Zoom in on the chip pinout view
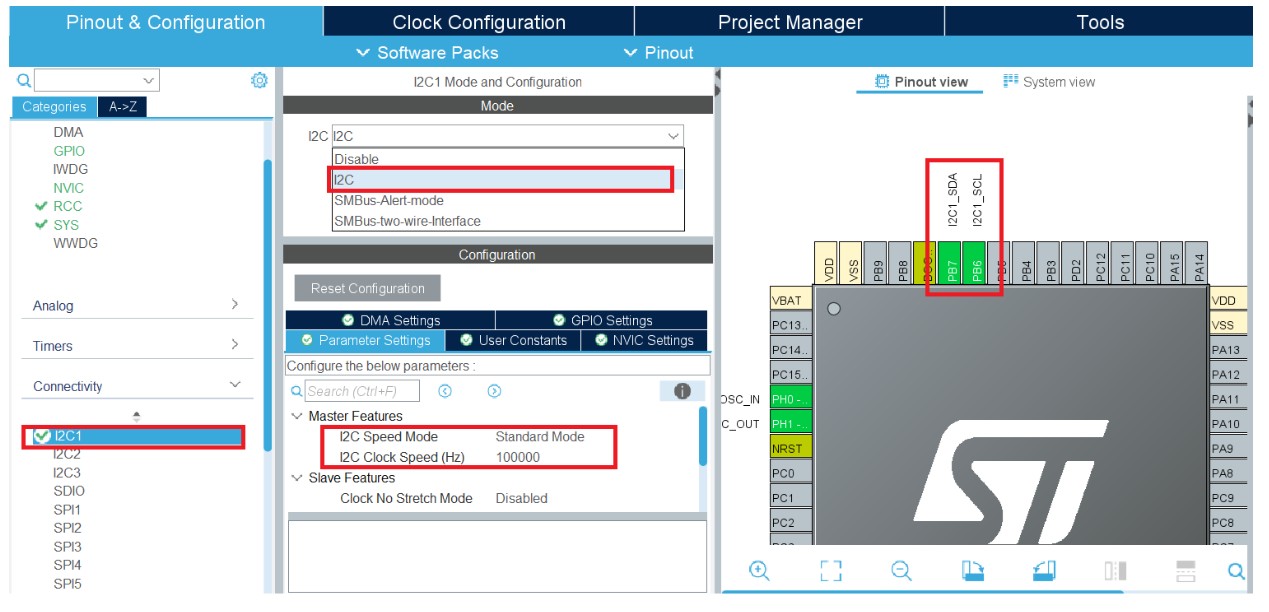This screenshot has height=612, width=1269. (x=759, y=571)
